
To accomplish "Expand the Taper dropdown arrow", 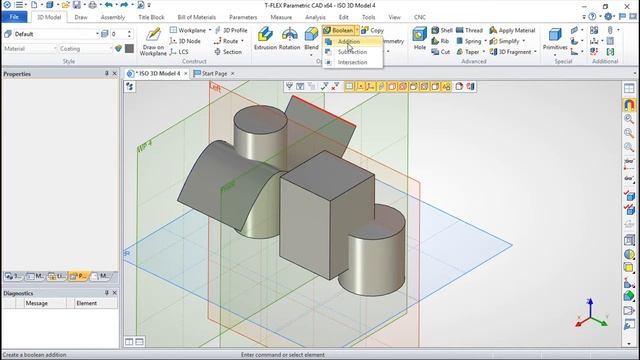I will (484, 52).
